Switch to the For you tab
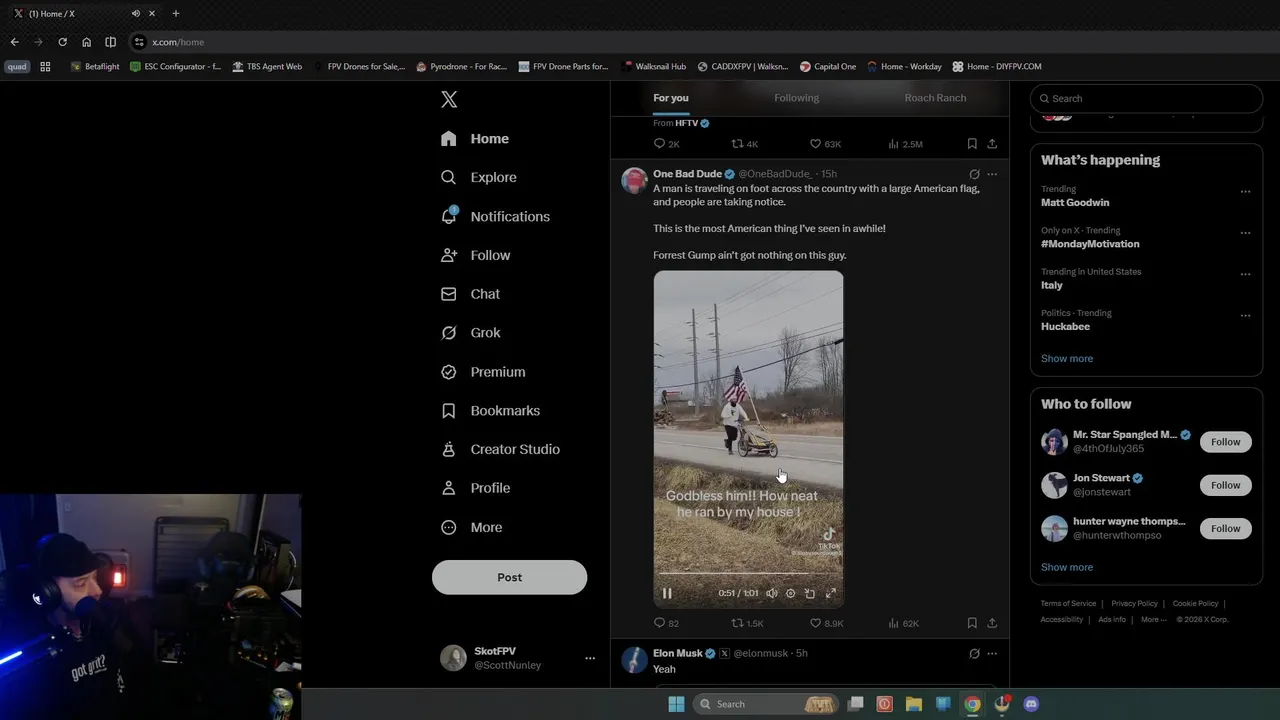This screenshot has width=1280, height=720. click(x=671, y=98)
